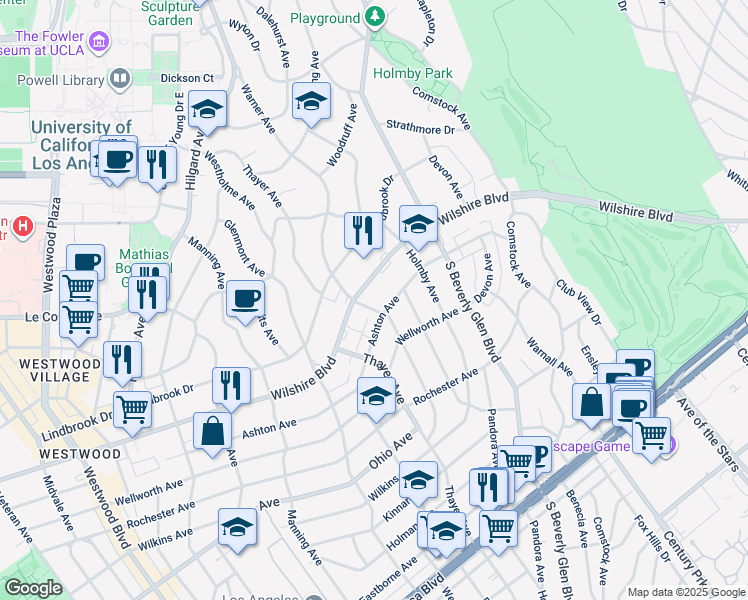
Task: Open the Google logo link
Action: point(33,587)
